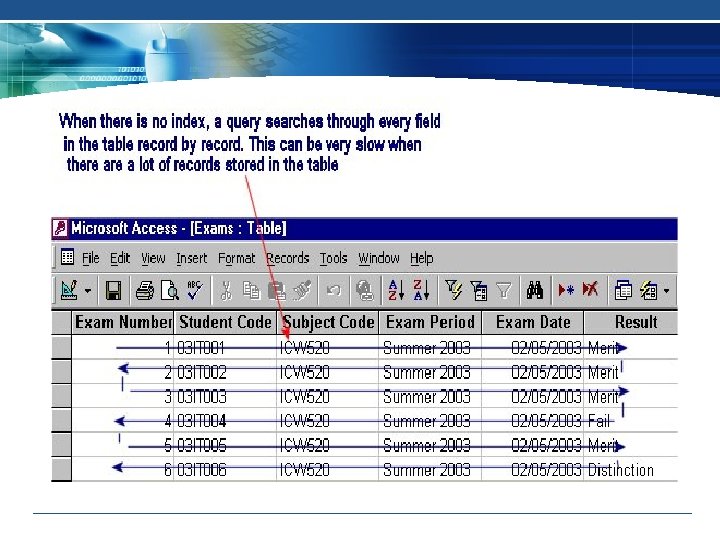
Task: Find records with binoculars icon
Action: (x=535, y=291)
